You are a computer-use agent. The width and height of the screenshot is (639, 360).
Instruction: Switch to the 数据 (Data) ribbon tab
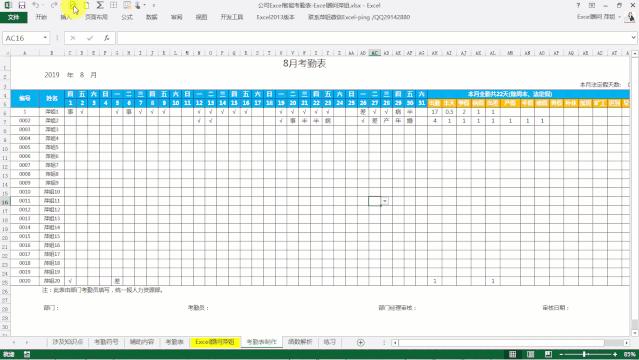click(x=152, y=17)
